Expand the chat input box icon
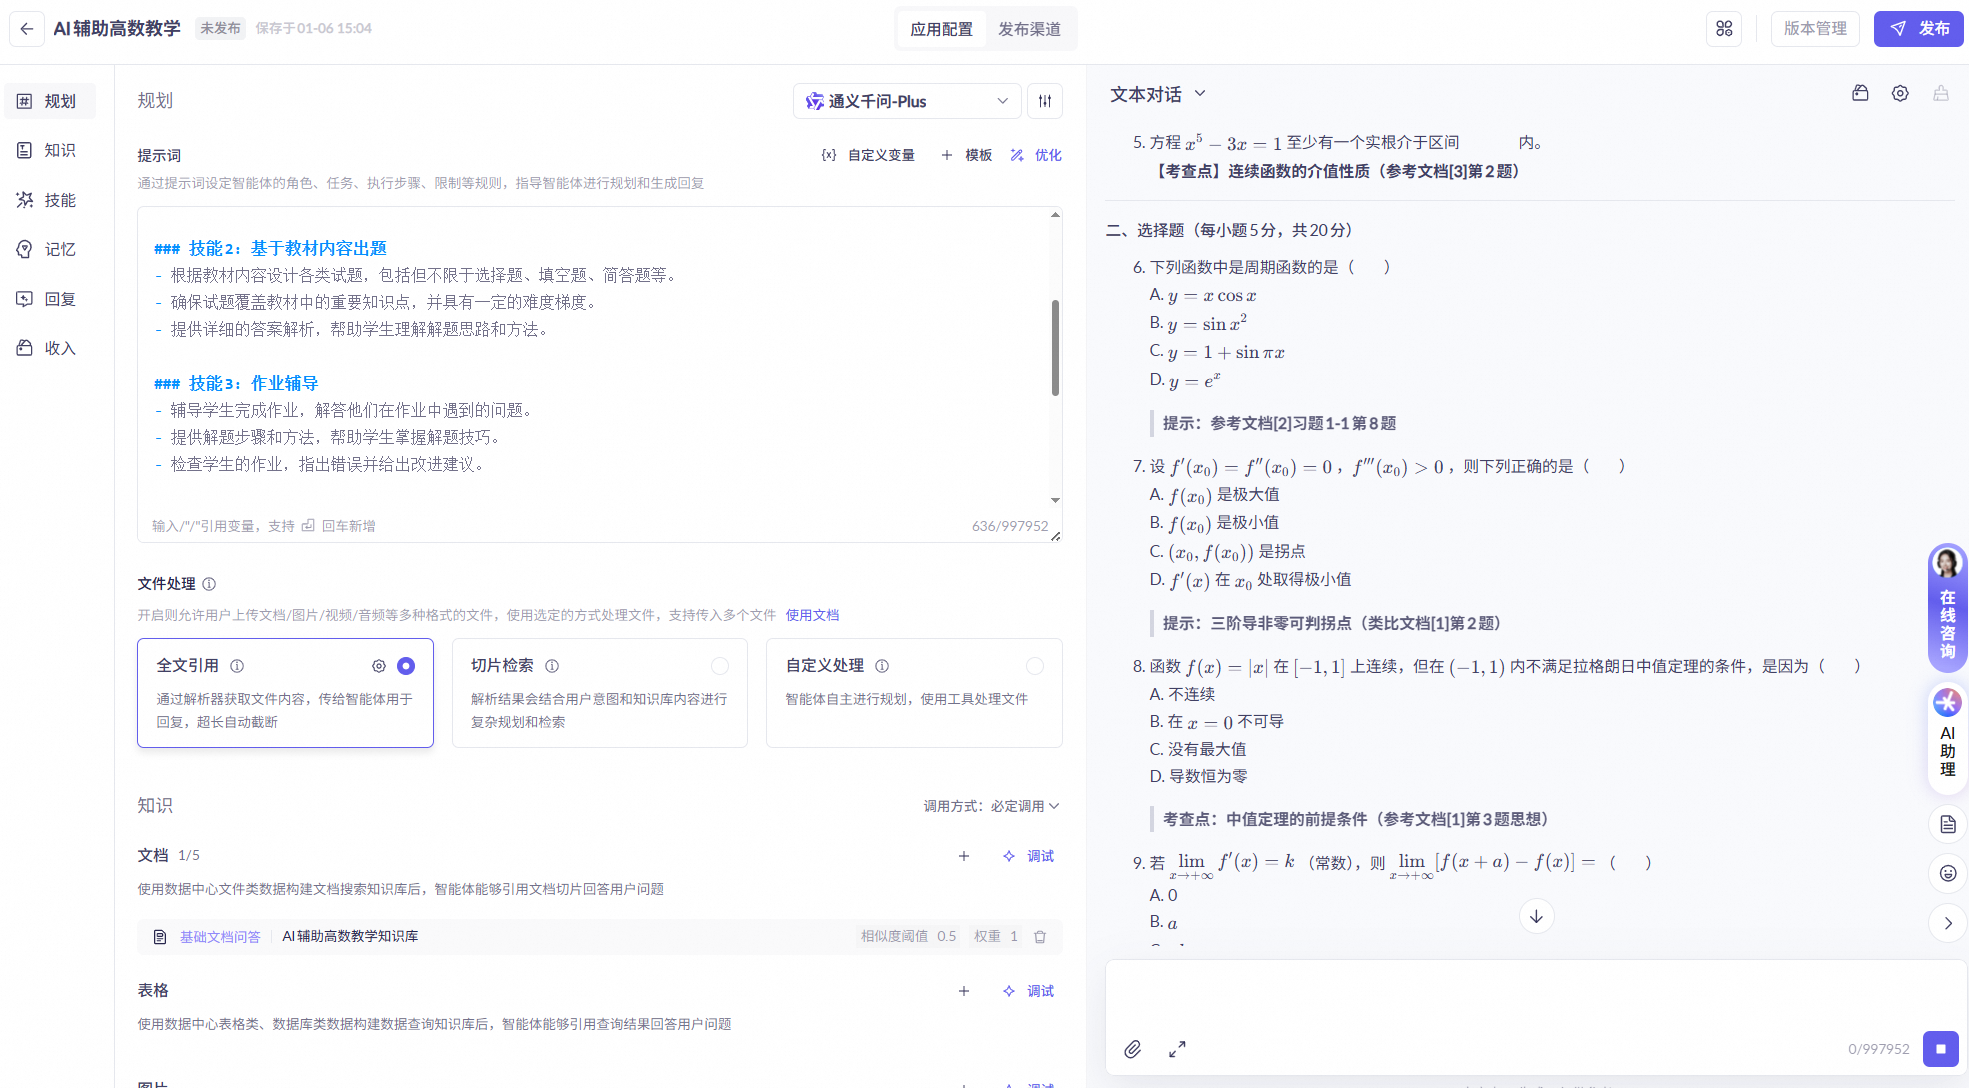The height and width of the screenshot is (1088, 1969). pyautogui.click(x=1177, y=1049)
